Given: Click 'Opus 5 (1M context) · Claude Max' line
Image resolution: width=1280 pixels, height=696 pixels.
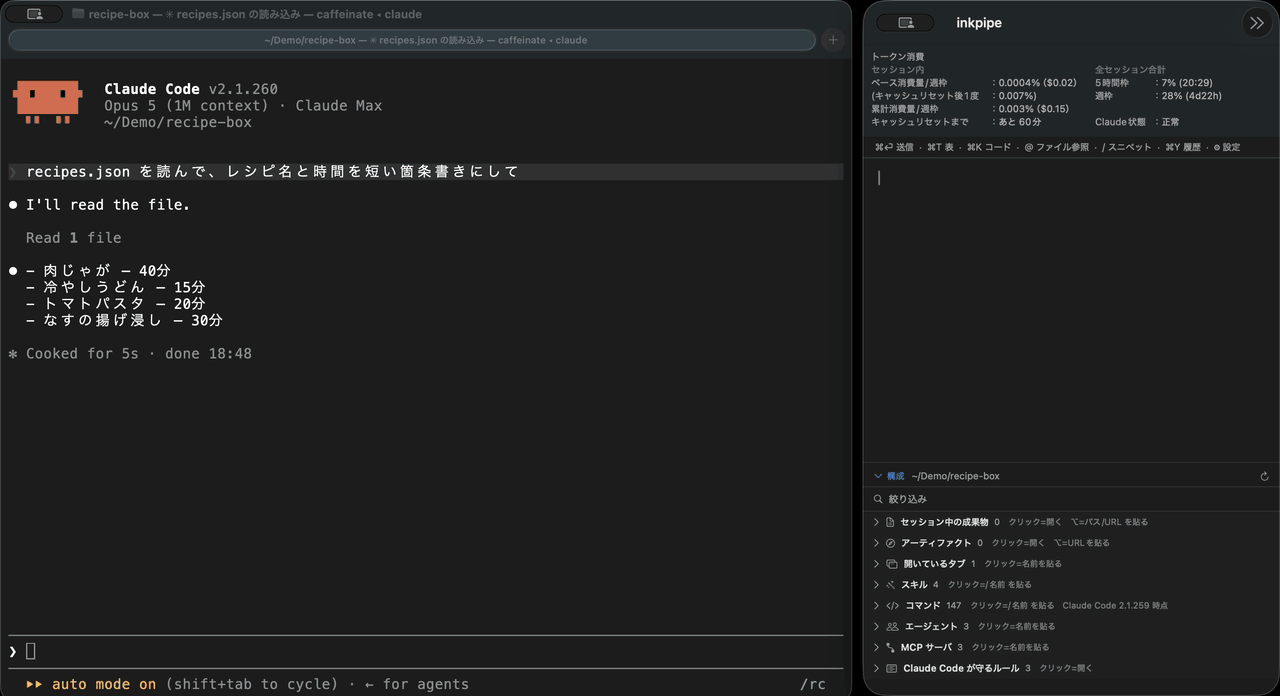Looking at the screenshot, I should coord(243,106).
